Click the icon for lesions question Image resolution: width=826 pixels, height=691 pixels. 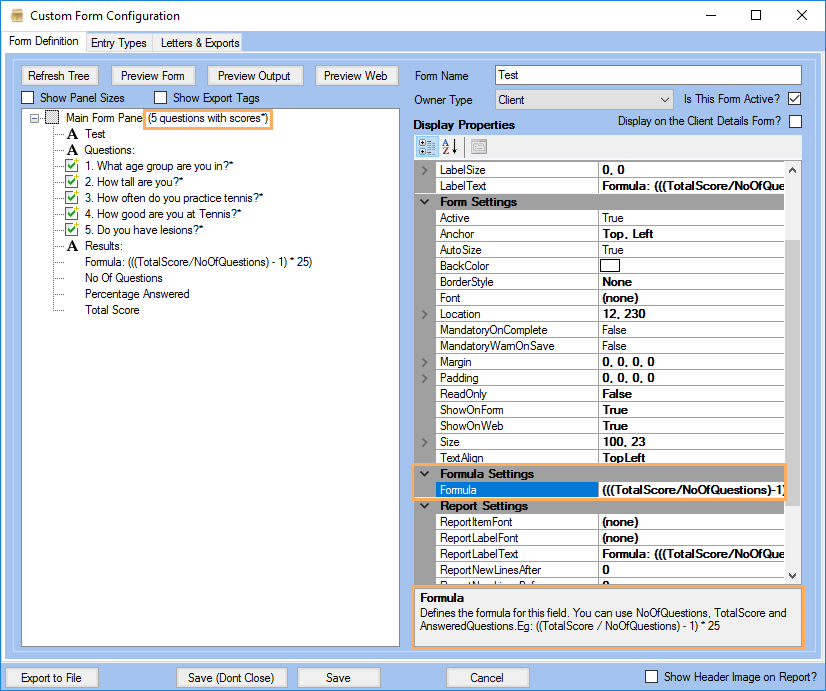point(72,230)
